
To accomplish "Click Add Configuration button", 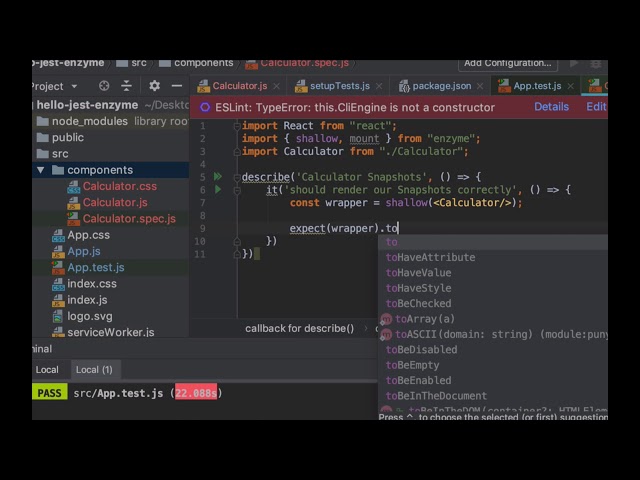I will (508, 64).
